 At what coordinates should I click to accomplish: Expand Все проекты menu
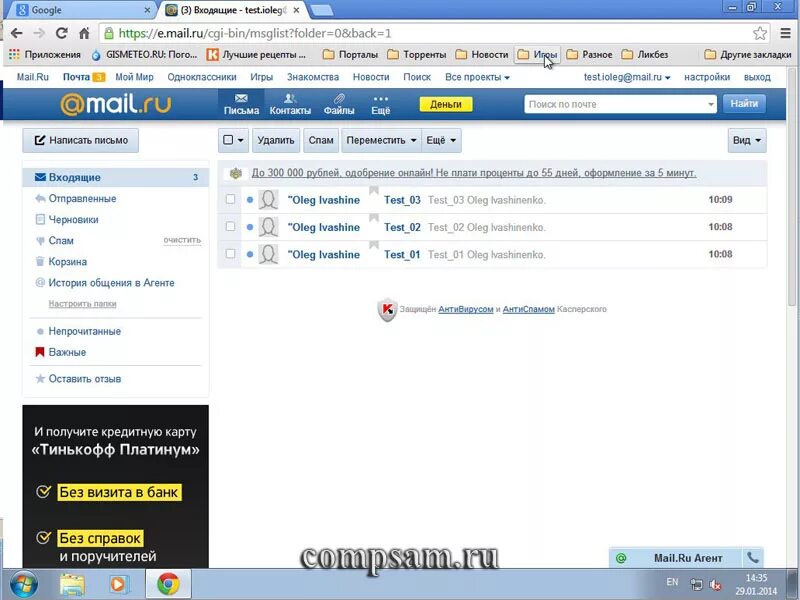tap(477, 77)
